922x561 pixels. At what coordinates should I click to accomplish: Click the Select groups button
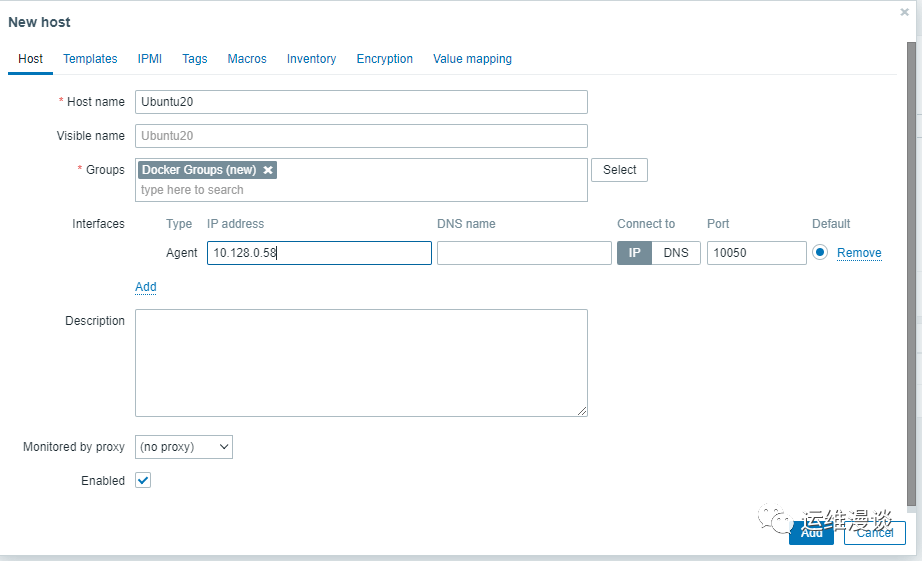tap(619, 170)
